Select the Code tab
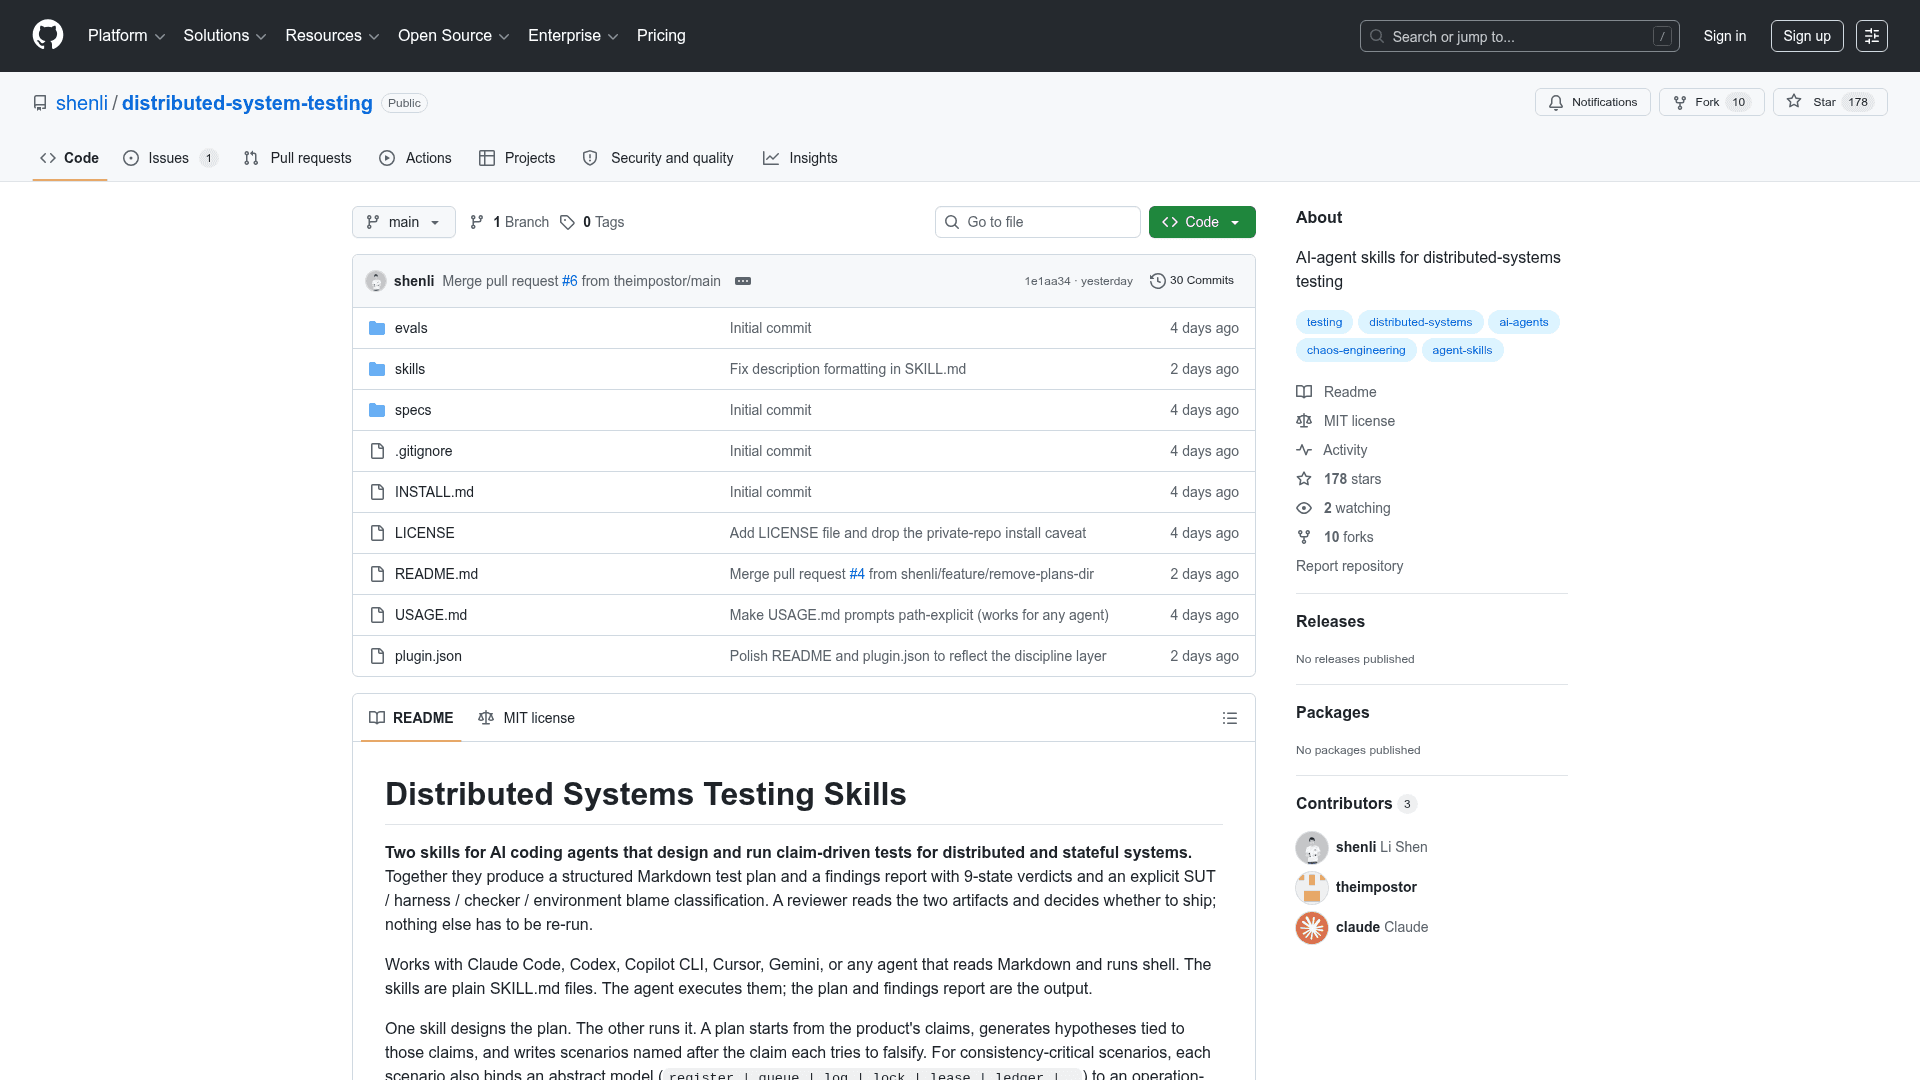The image size is (1920, 1080). coord(70,158)
